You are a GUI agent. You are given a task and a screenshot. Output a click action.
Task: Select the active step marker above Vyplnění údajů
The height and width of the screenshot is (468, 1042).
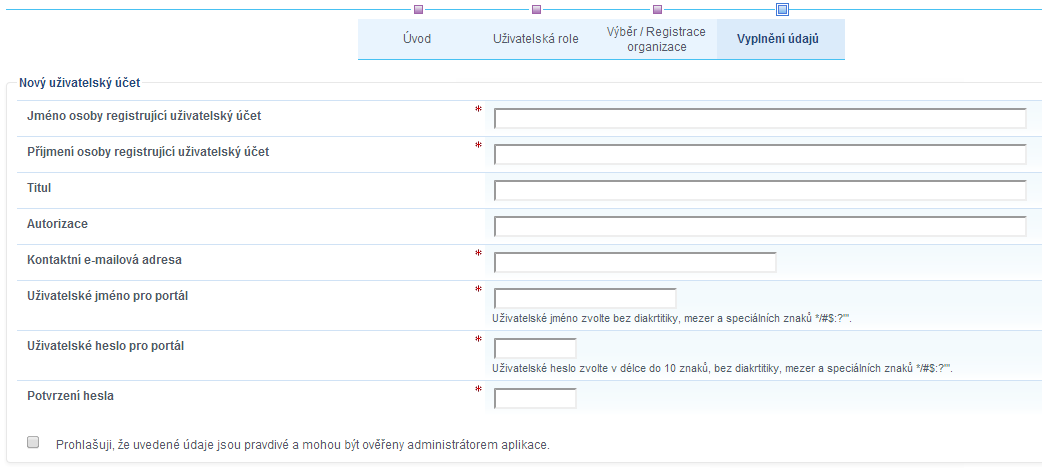pos(782,10)
